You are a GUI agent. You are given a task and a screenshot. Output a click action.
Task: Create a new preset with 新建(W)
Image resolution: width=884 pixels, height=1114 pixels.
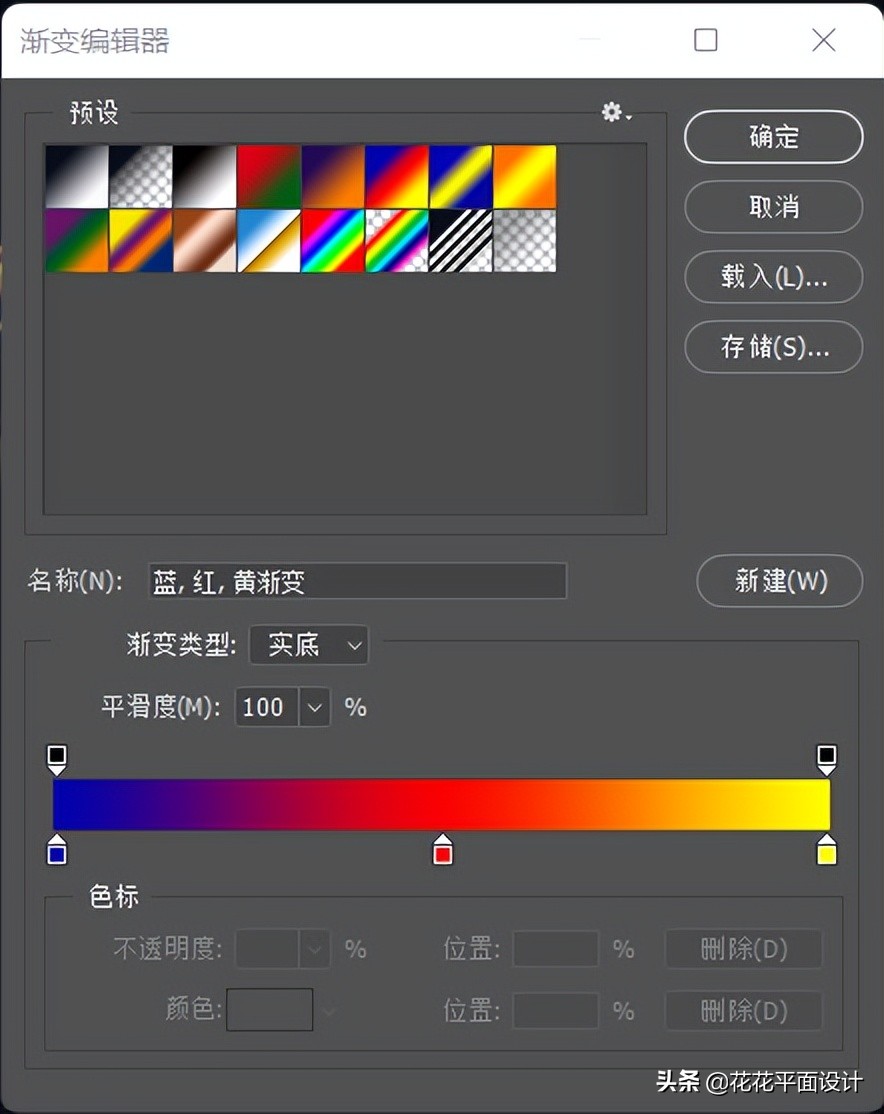click(779, 582)
